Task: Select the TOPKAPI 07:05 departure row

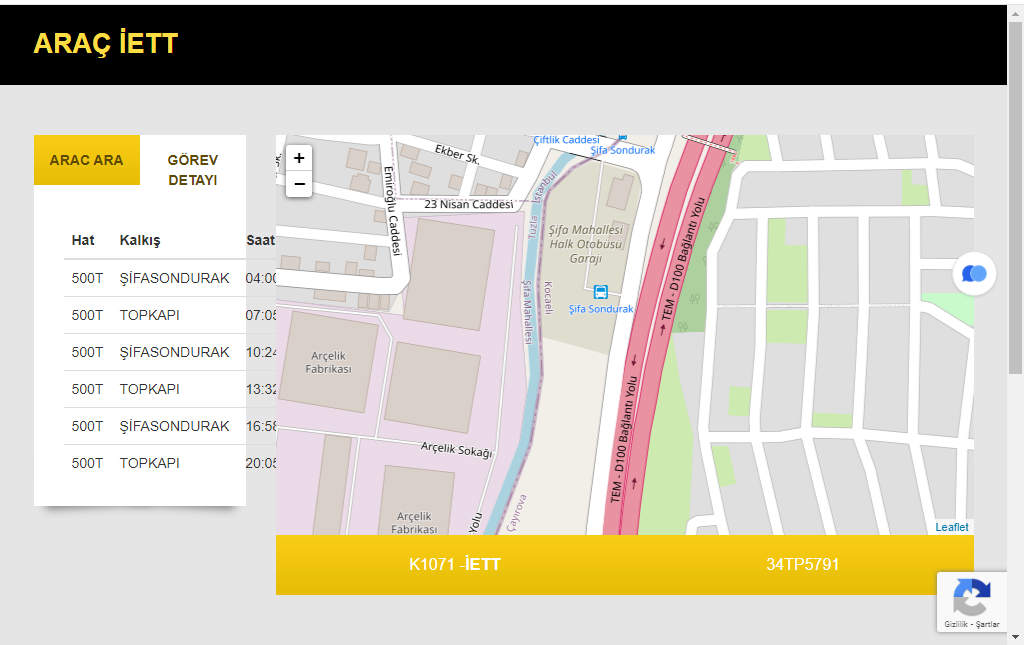Action: 170,315
